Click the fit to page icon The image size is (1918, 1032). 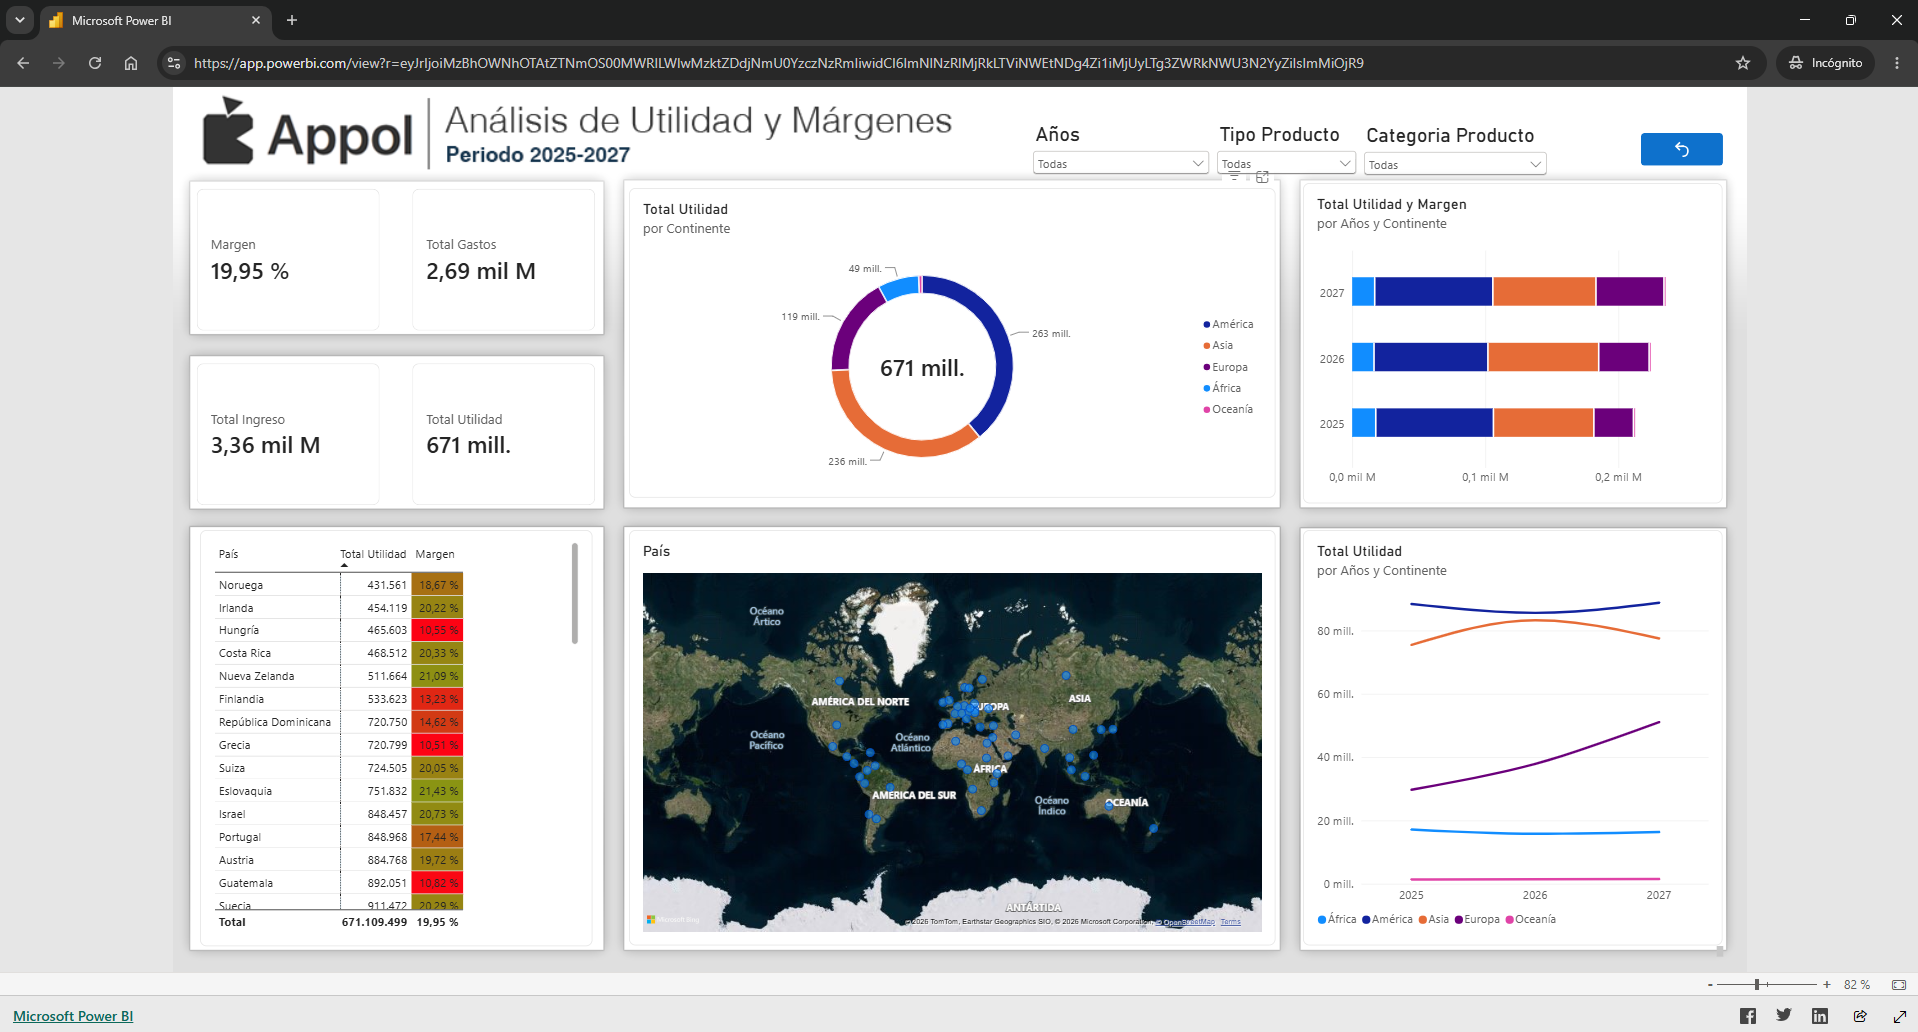point(1899,985)
